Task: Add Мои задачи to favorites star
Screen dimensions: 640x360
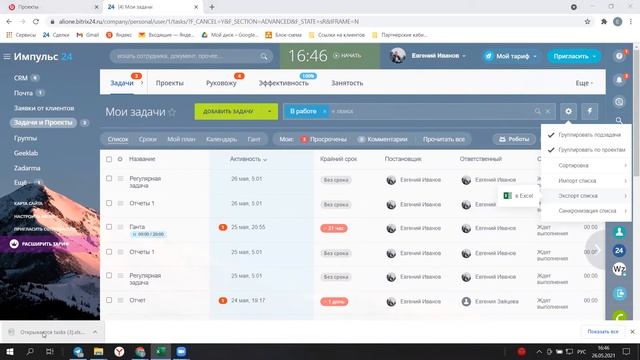Action: pos(172,112)
